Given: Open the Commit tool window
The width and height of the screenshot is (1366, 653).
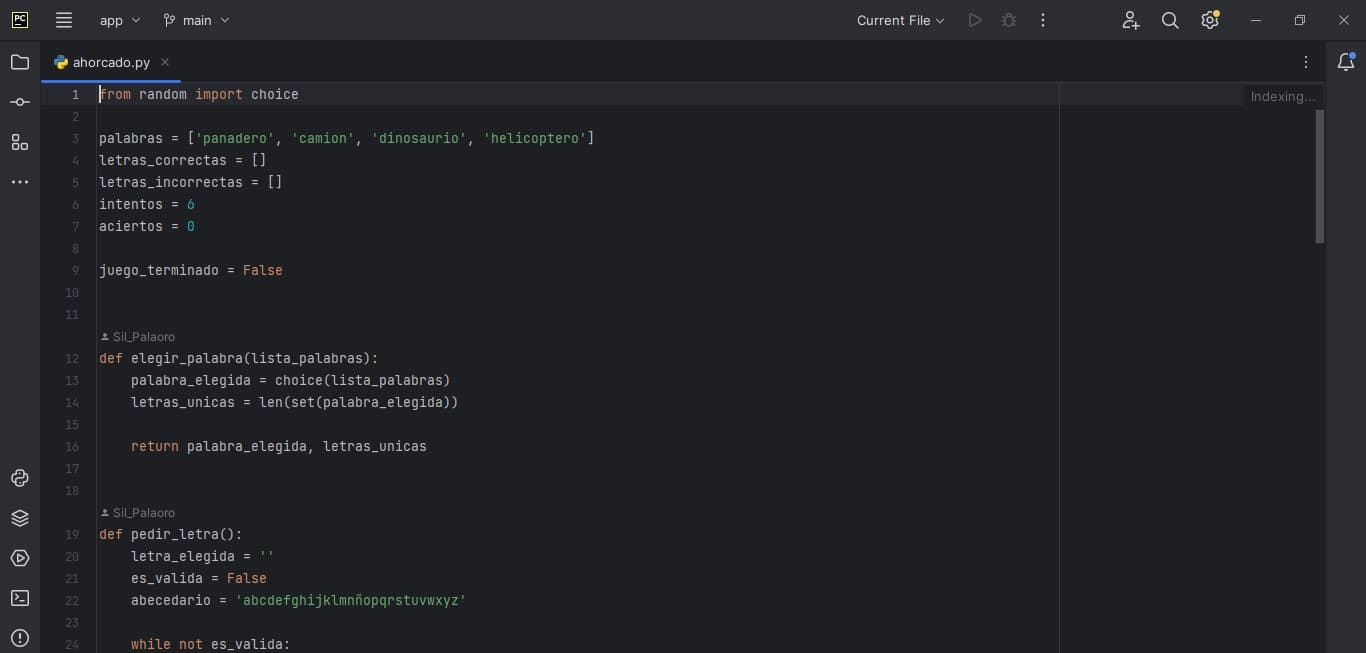Looking at the screenshot, I should tap(20, 102).
